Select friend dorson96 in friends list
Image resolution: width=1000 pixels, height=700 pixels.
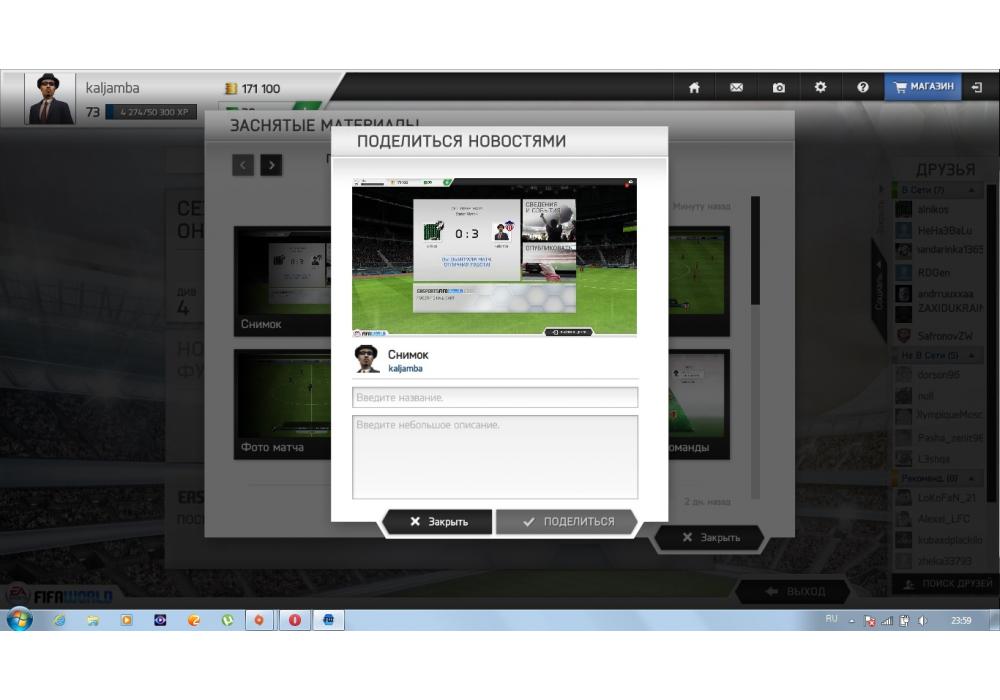pos(939,375)
